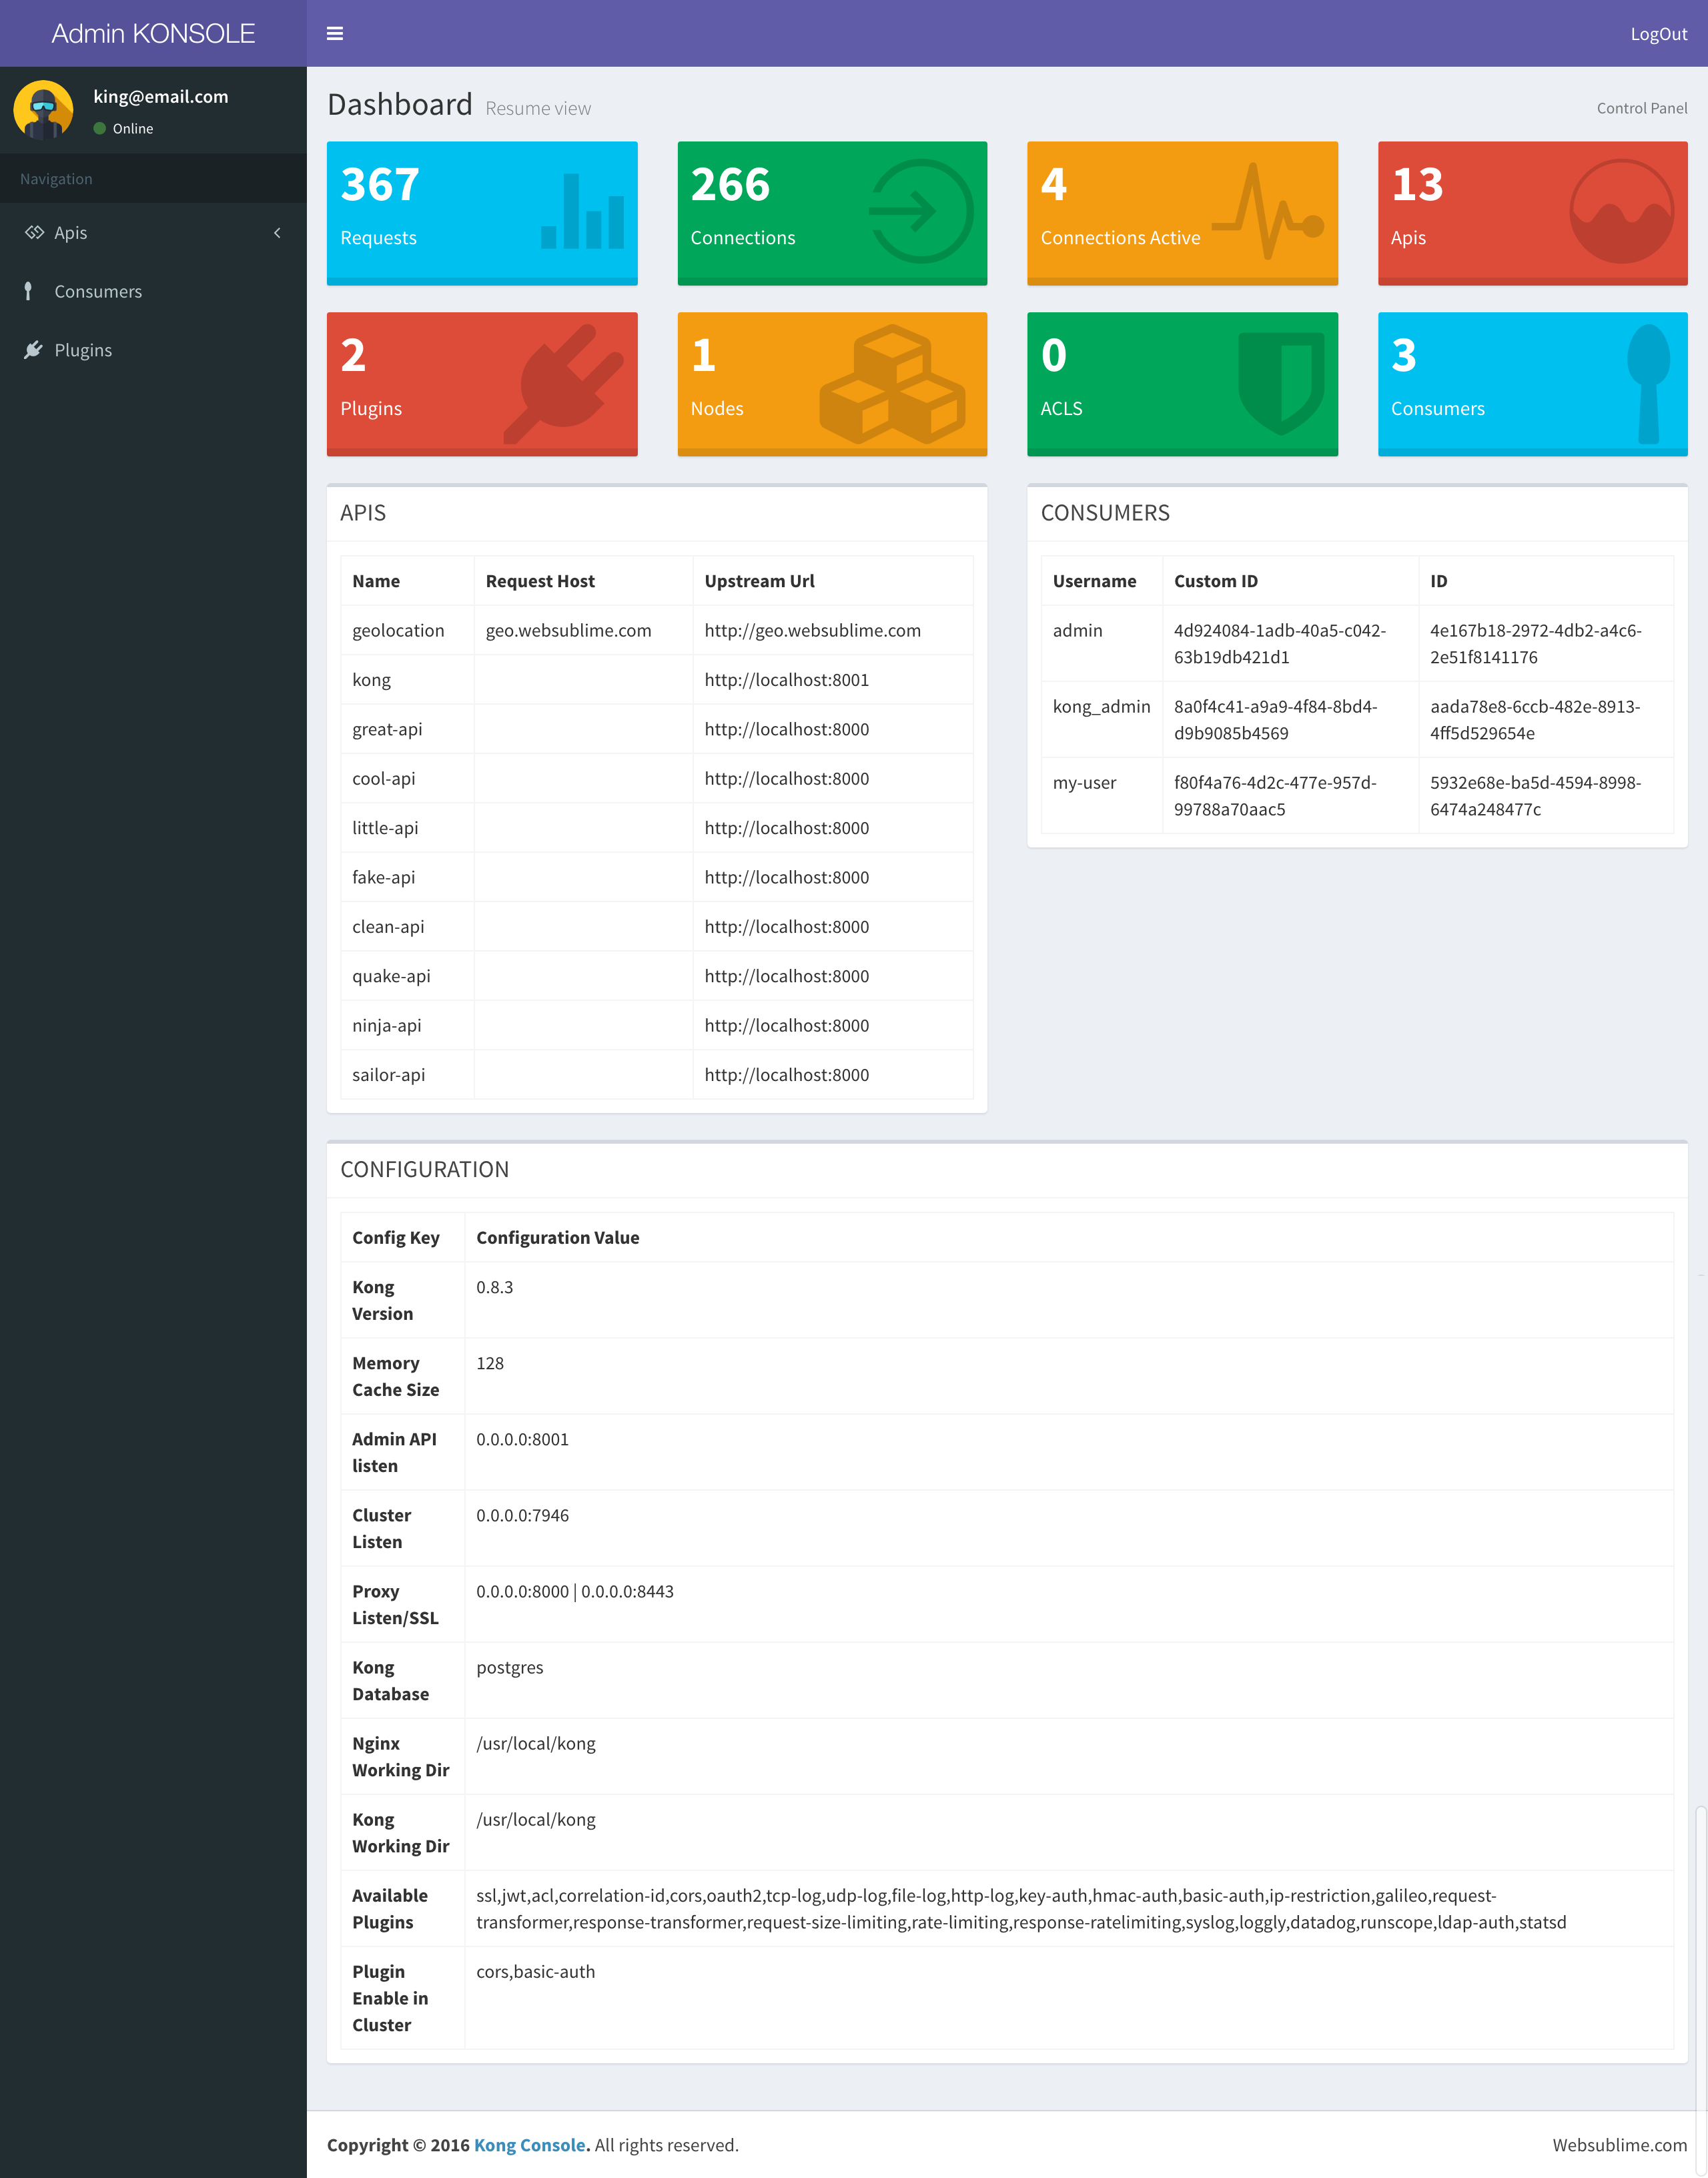Screen dimensions: 1708x2178
Task: Click the 266 Connections count
Action: click(730, 184)
